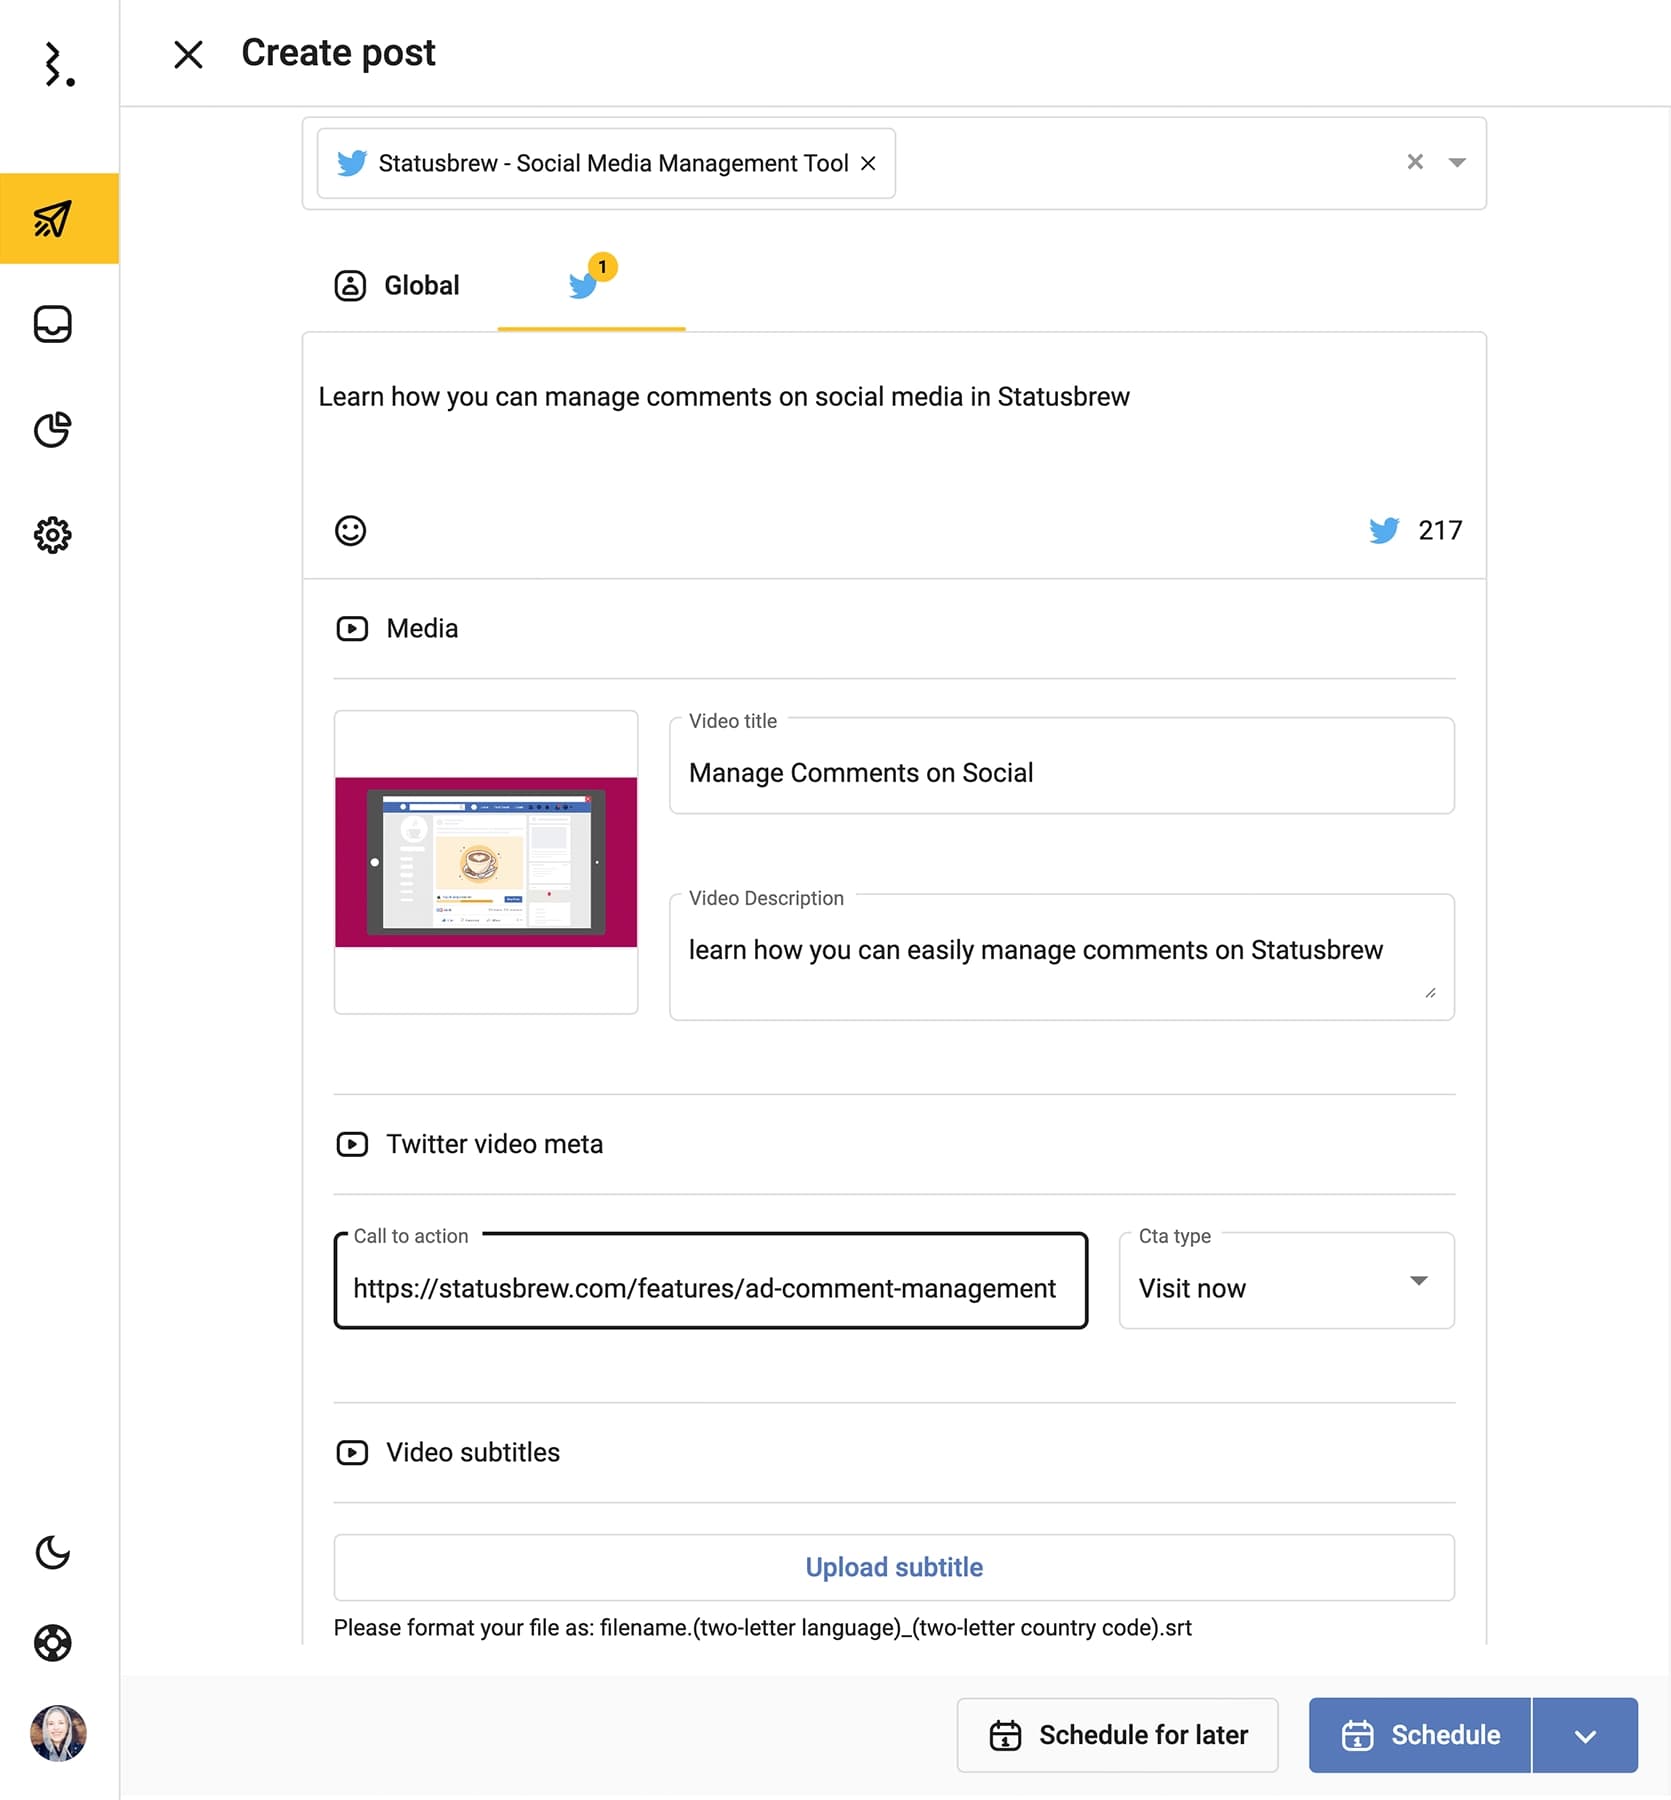Viewport: 1671px width, 1800px height.
Task: Click Upload subtitle button
Action: pos(894,1567)
